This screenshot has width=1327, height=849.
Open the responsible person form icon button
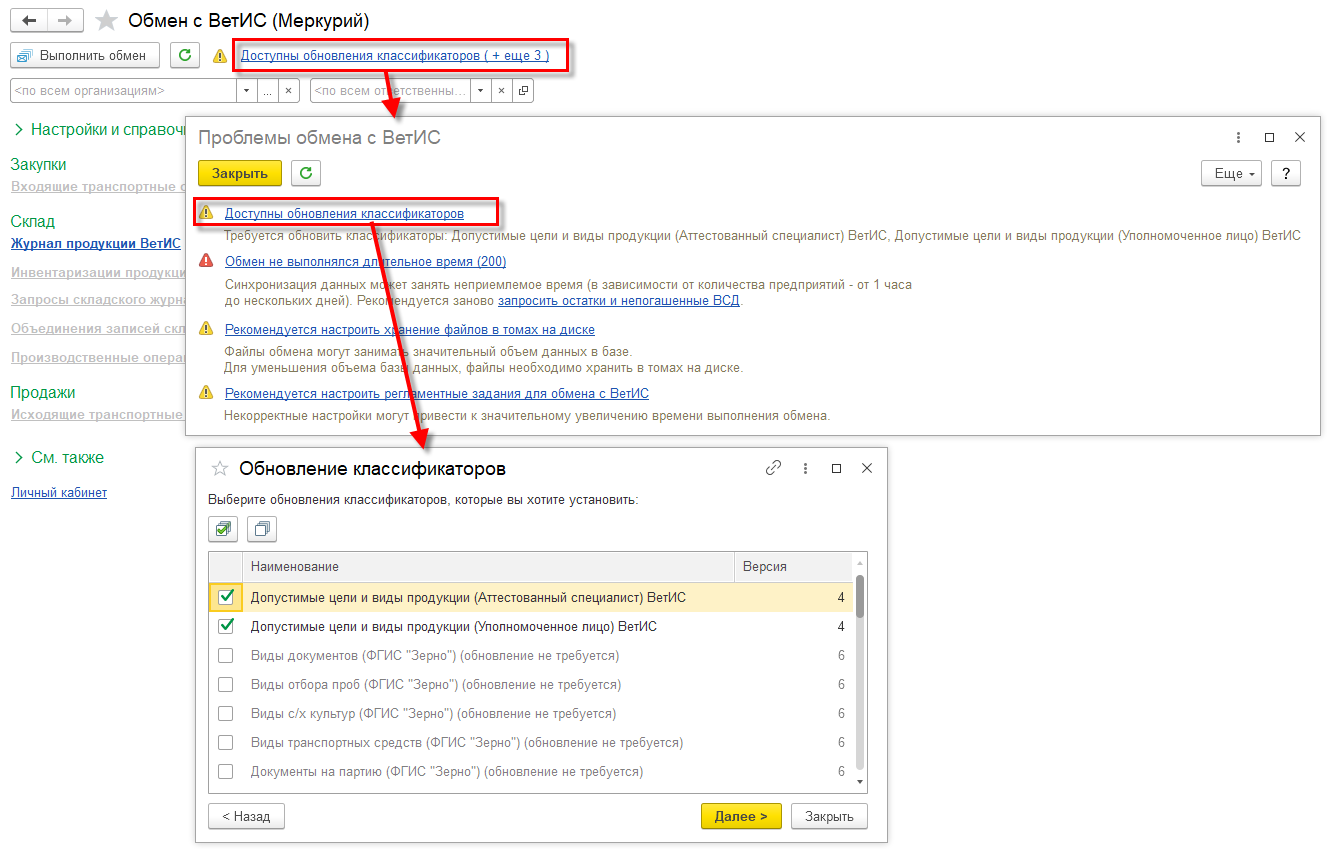(523, 90)
